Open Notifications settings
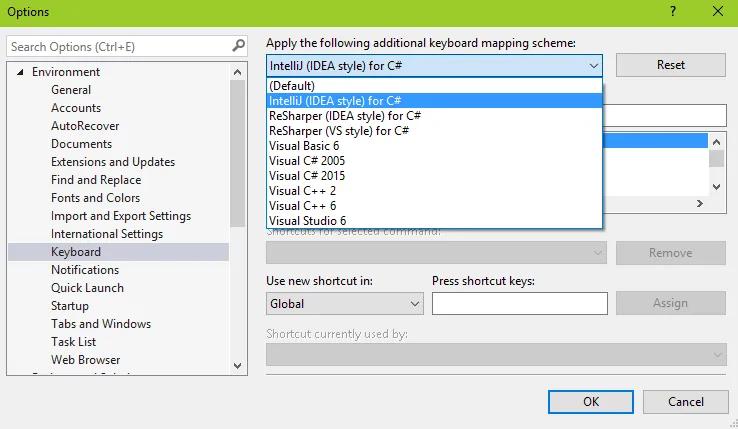 tap(85, 270)
